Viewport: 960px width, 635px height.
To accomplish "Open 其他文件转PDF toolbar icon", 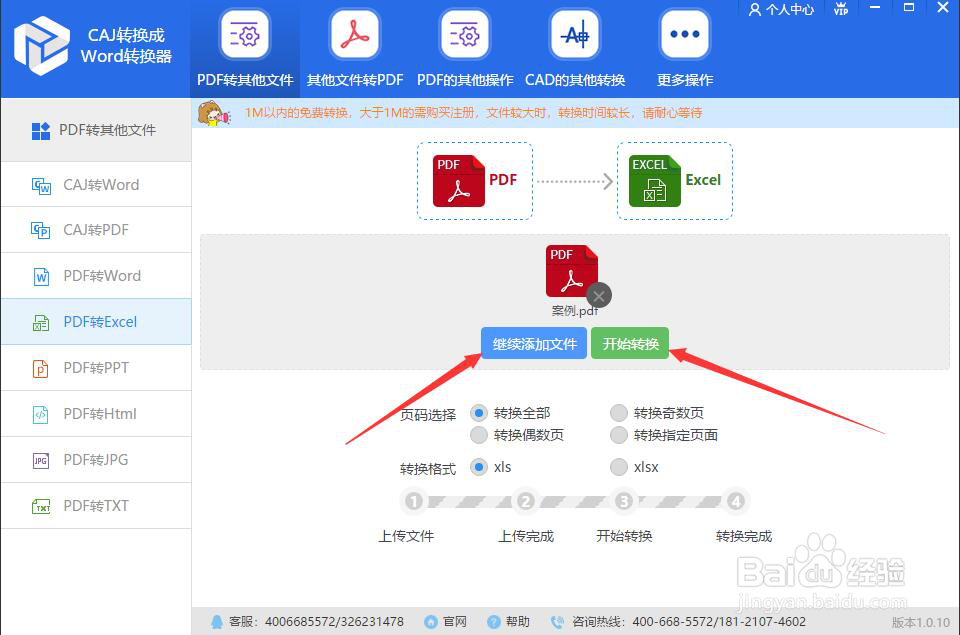I will tap(355, 34).
